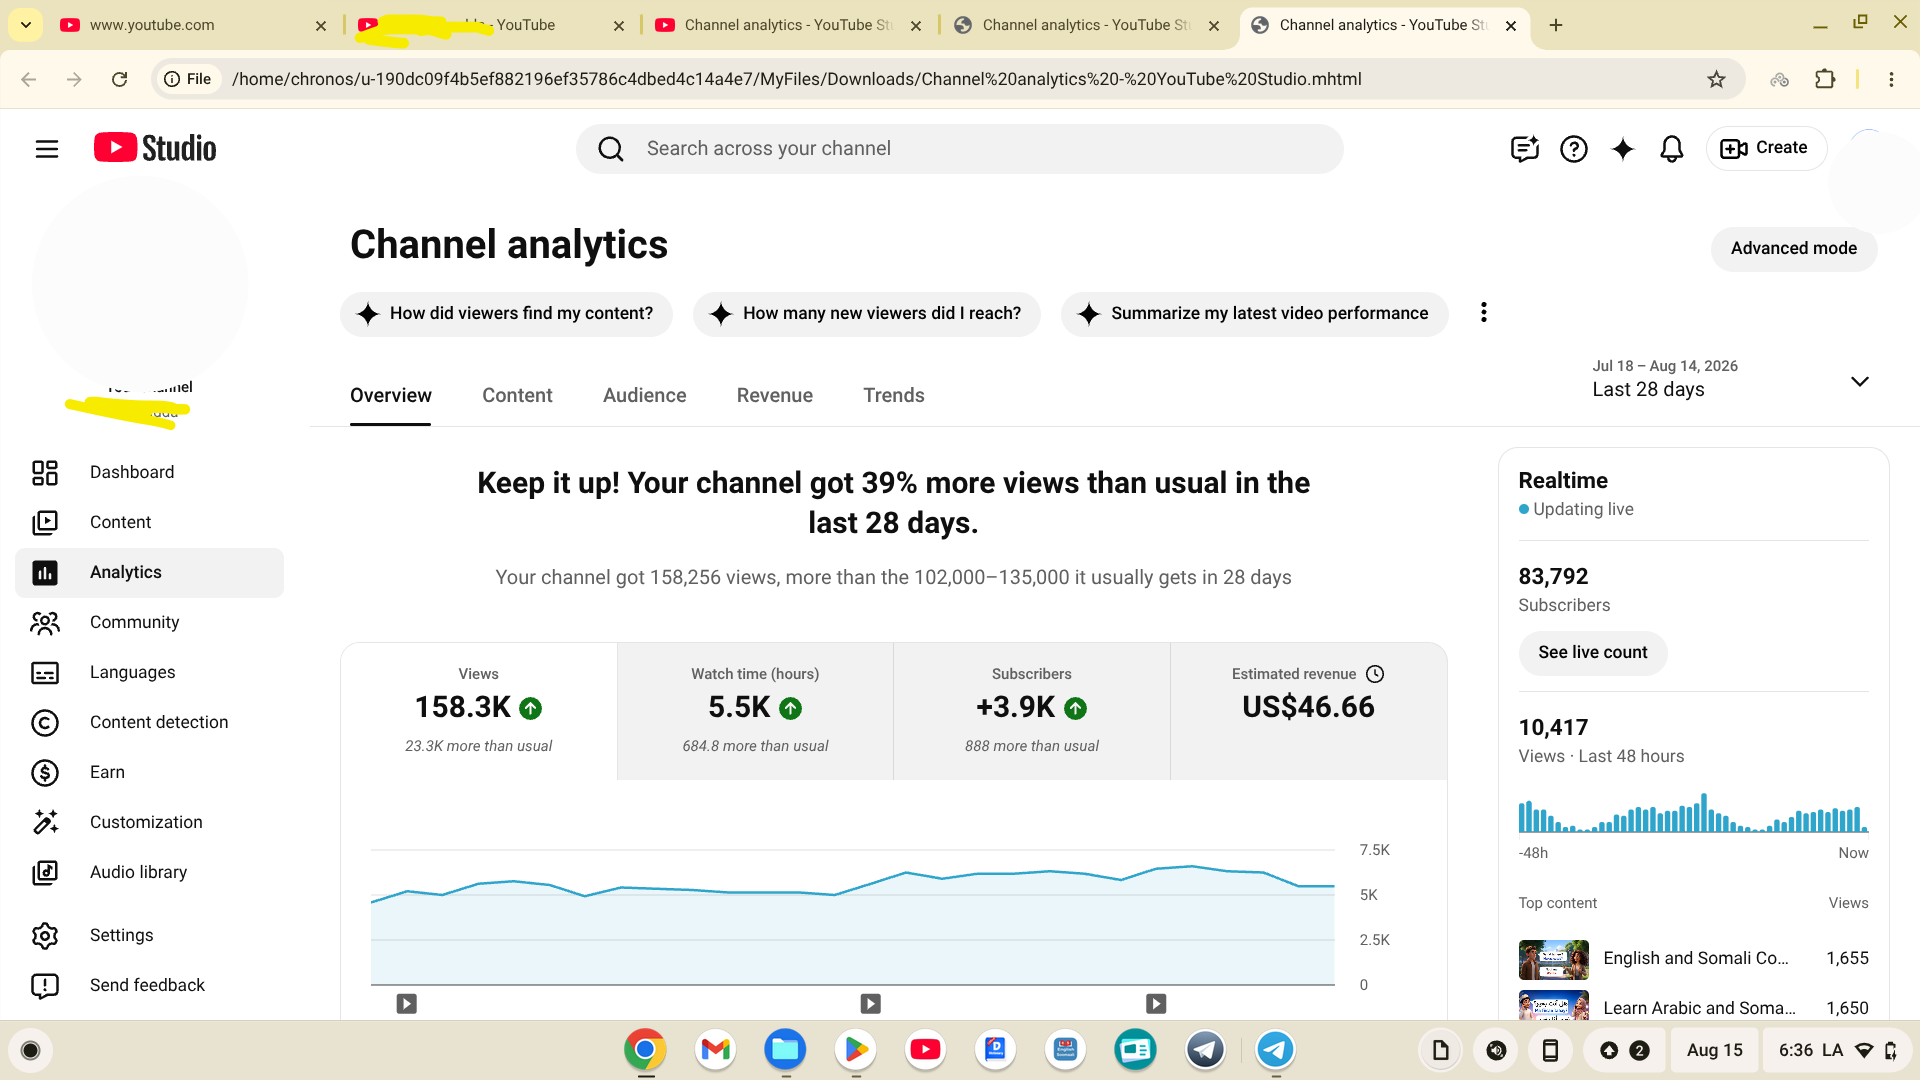
Task: Select the Estimated revenue metric card
Action: [x=1308, y=711]
